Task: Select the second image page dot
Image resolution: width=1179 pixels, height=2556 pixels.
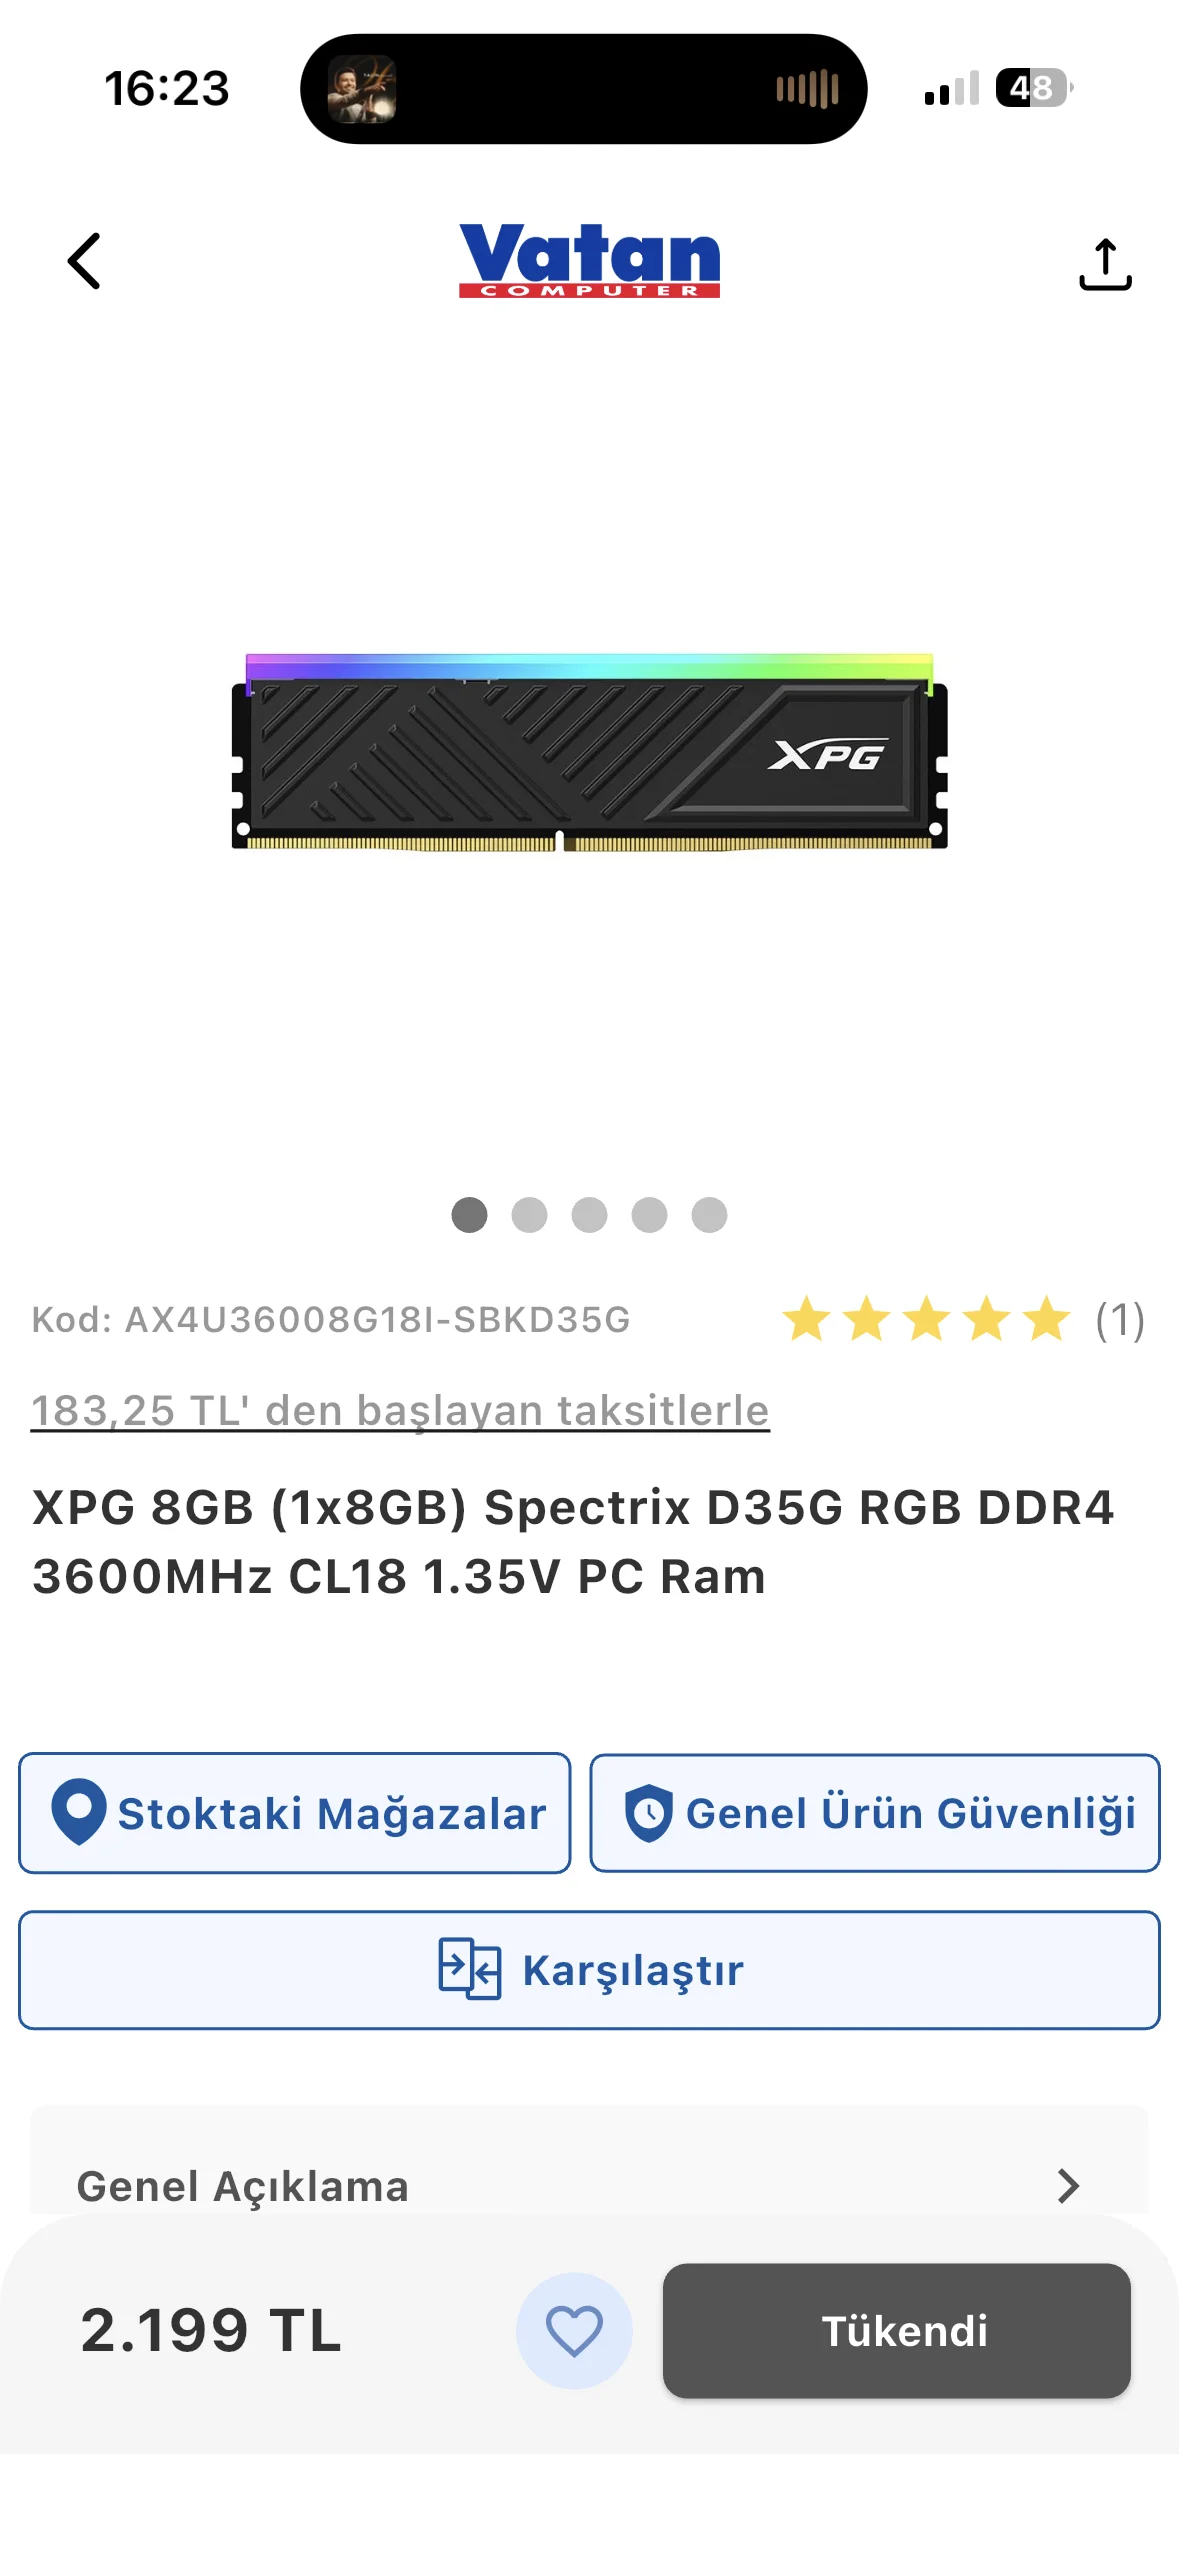Action: click(x=529, y=1215)
